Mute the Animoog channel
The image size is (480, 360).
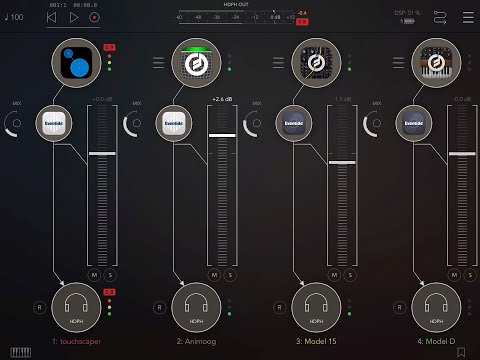tap(214, 275)
